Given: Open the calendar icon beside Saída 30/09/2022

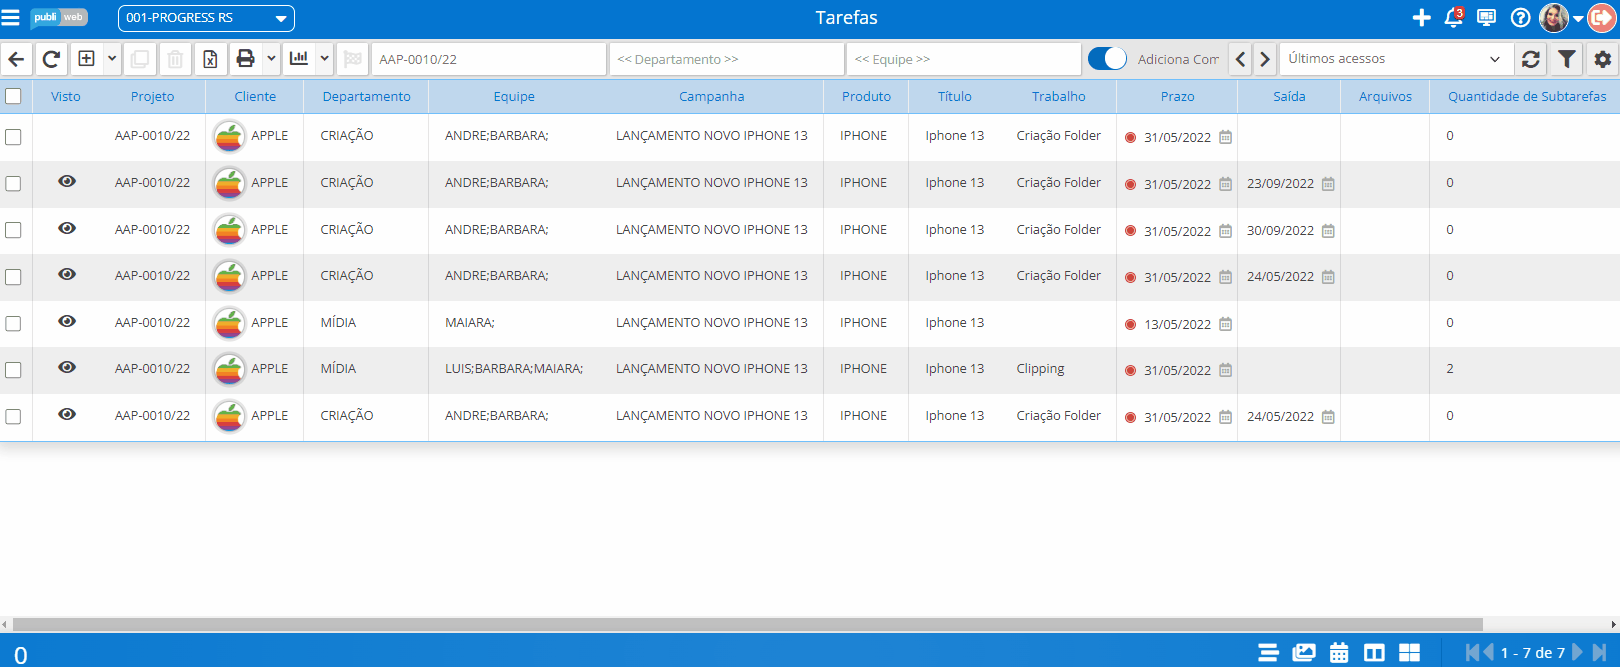Looking at the screenshot, I should [x=1328, y=231].
